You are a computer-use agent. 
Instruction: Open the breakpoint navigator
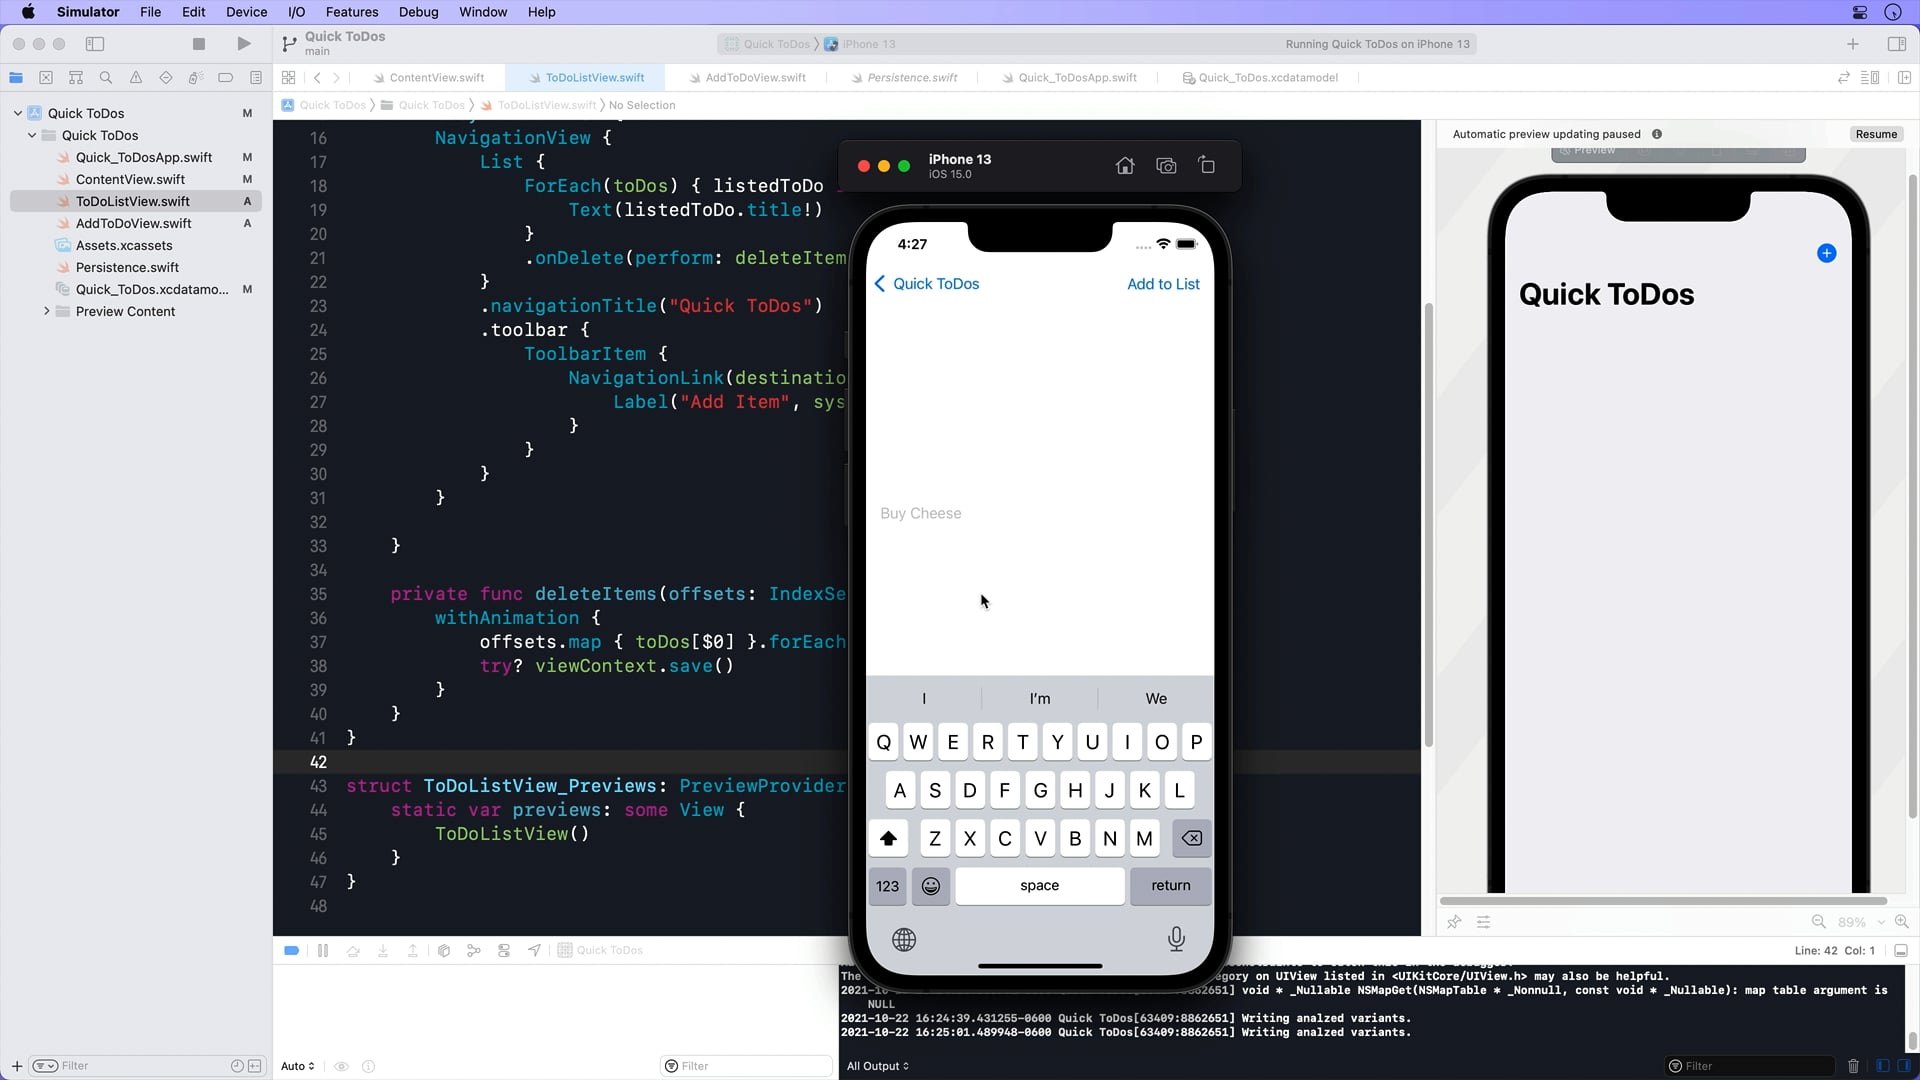click(226, 78)
